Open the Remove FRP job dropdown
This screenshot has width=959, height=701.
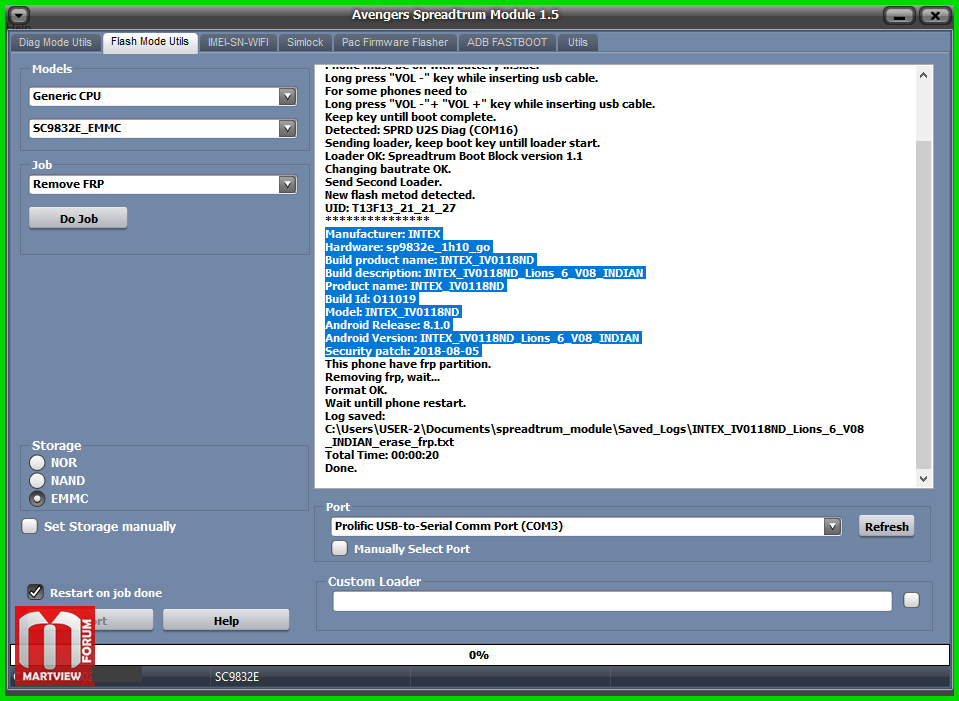click(287, 185)
